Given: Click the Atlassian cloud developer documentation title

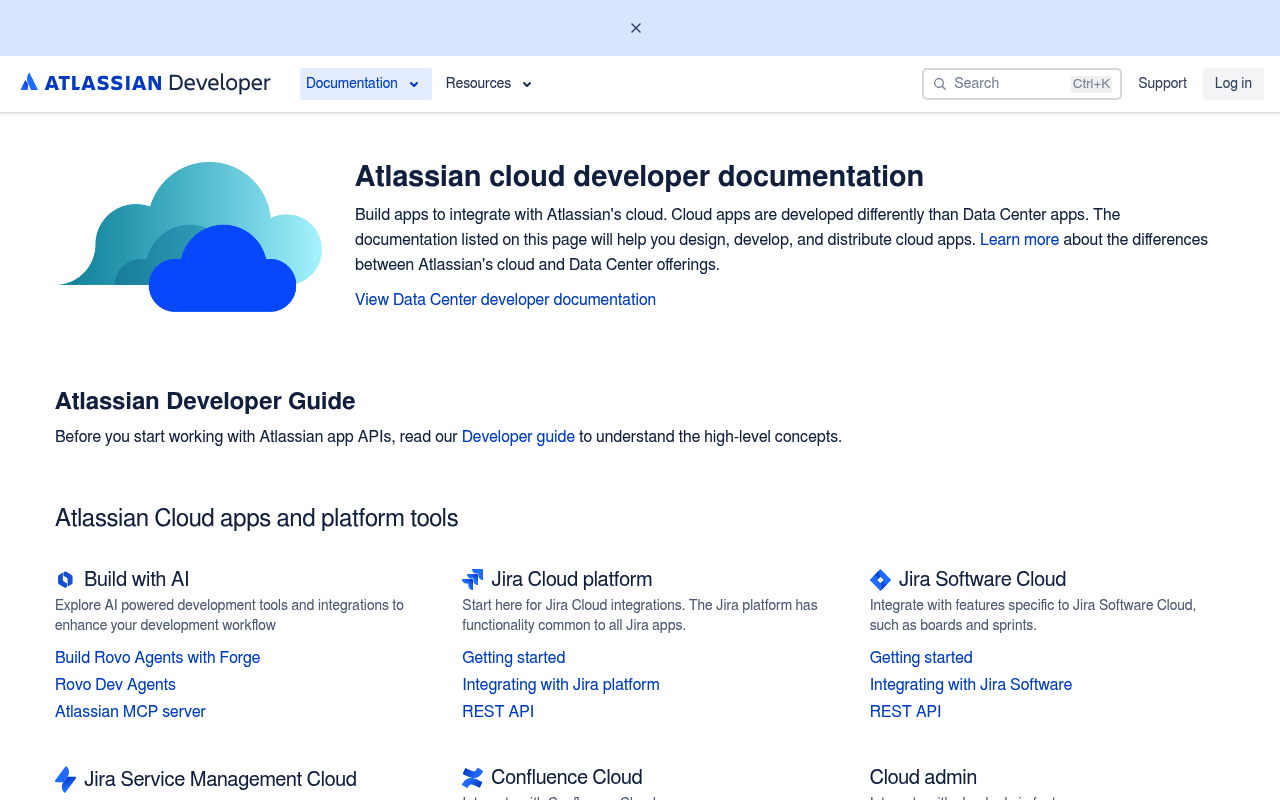Looking at the screenshot, I should 639,176.
